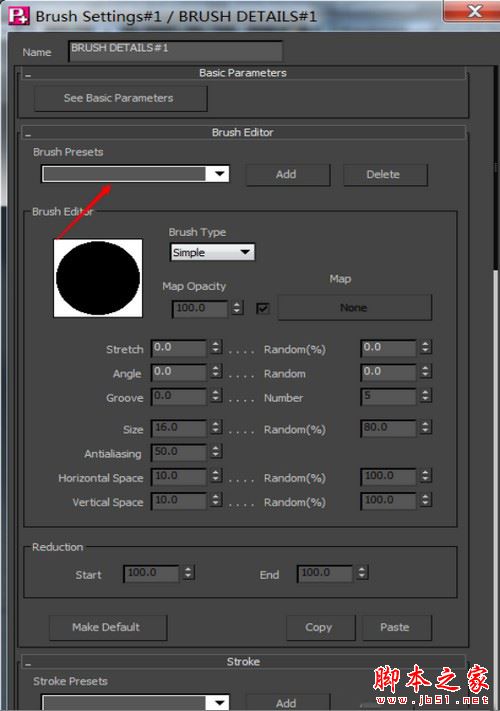Click the Size Random(%) field 80.0
This screenshot has height=711, width=500.
click(388, 429)
